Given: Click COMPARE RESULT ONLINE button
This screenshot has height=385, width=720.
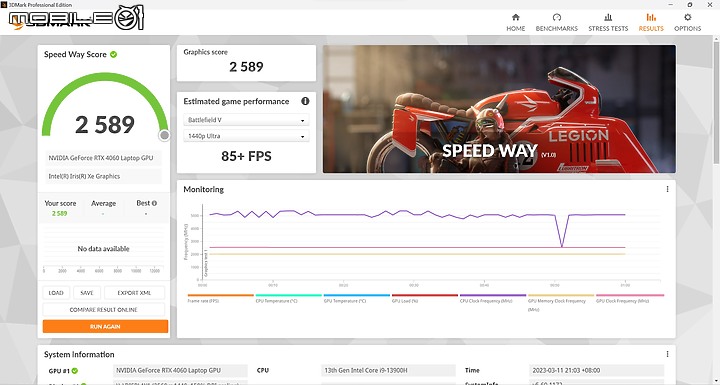Looking at the screenshot, I should pyautogui.click(x=103, y=310).
